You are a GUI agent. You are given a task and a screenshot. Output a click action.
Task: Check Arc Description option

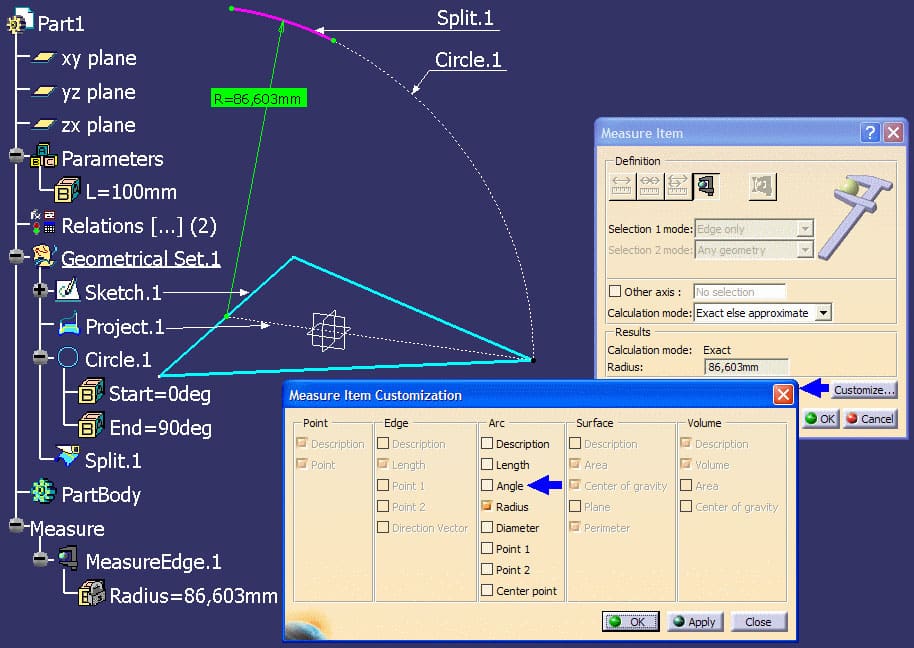[x=487, y=443]
